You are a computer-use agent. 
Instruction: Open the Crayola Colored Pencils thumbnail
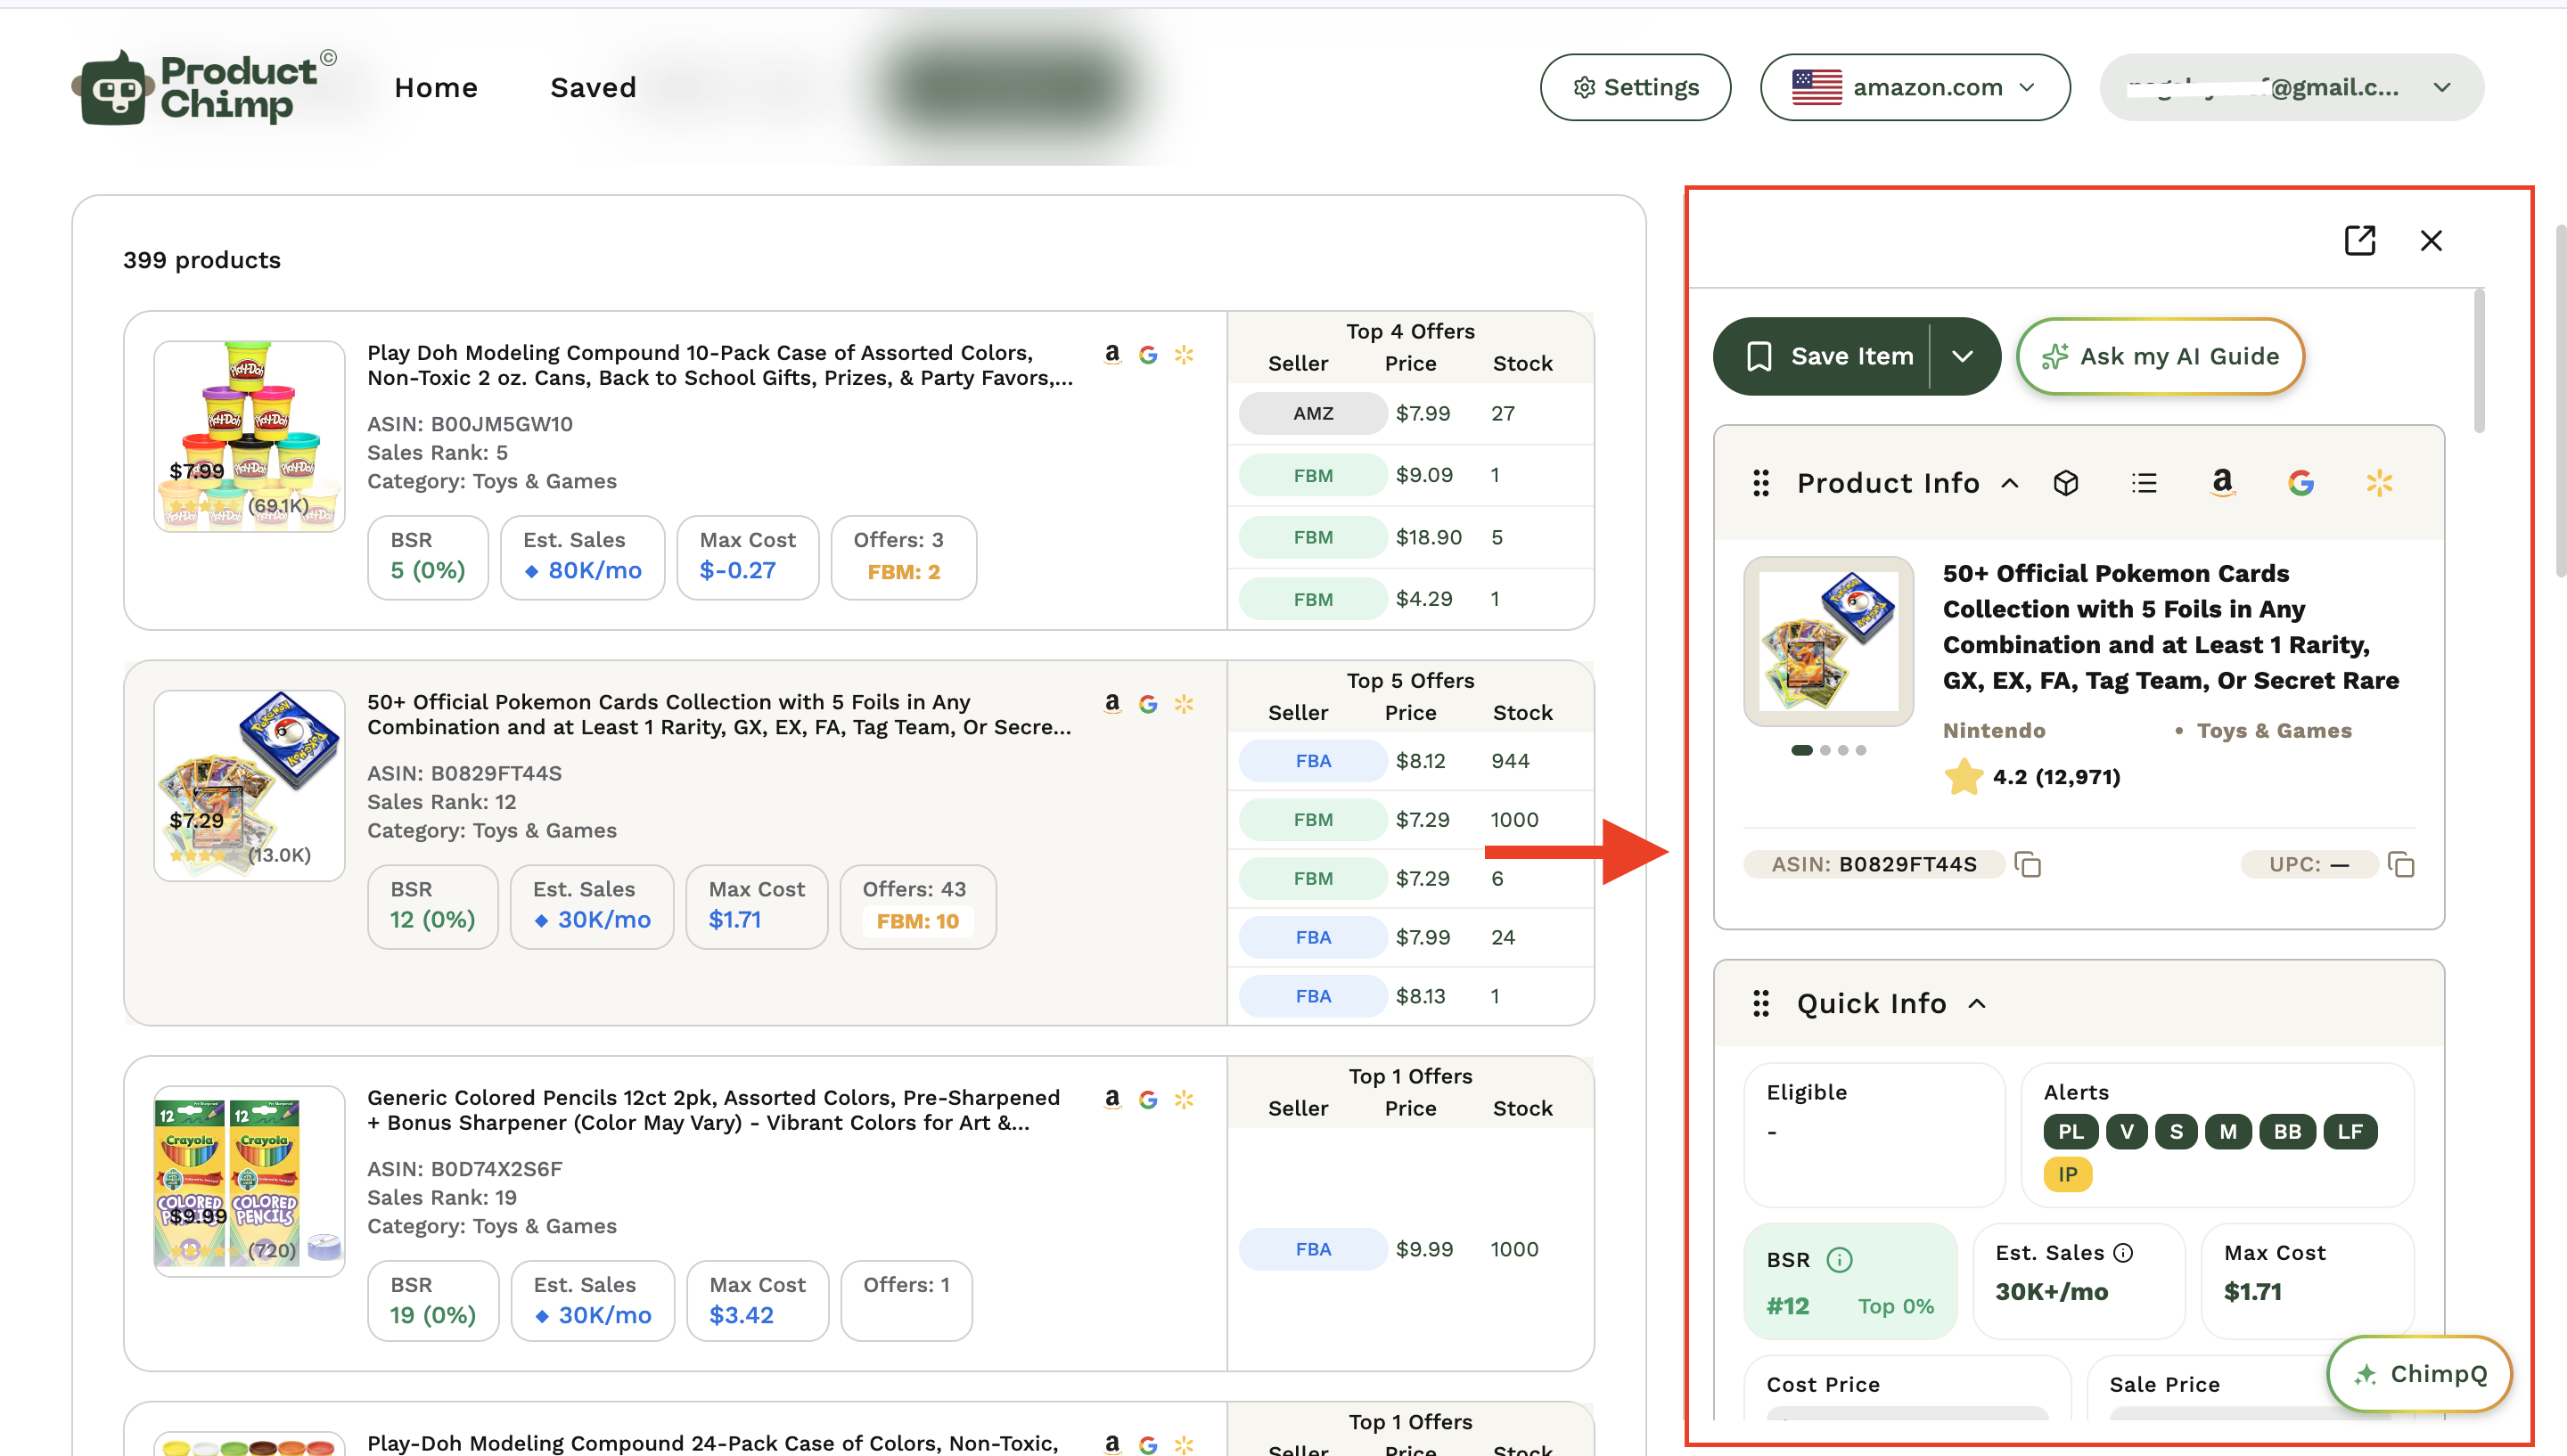coord(249,1182)
